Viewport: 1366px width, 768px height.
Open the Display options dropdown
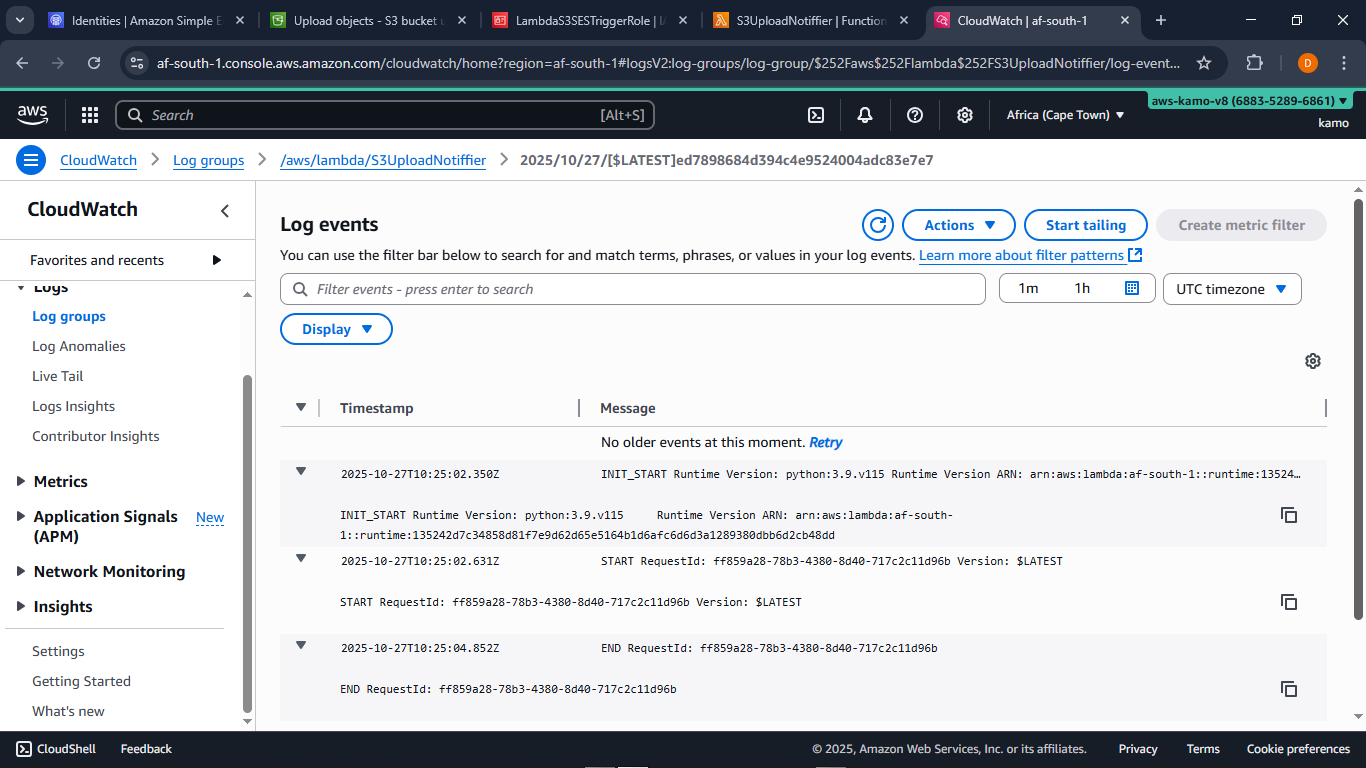pyautogui.click(x=336, y=328)
